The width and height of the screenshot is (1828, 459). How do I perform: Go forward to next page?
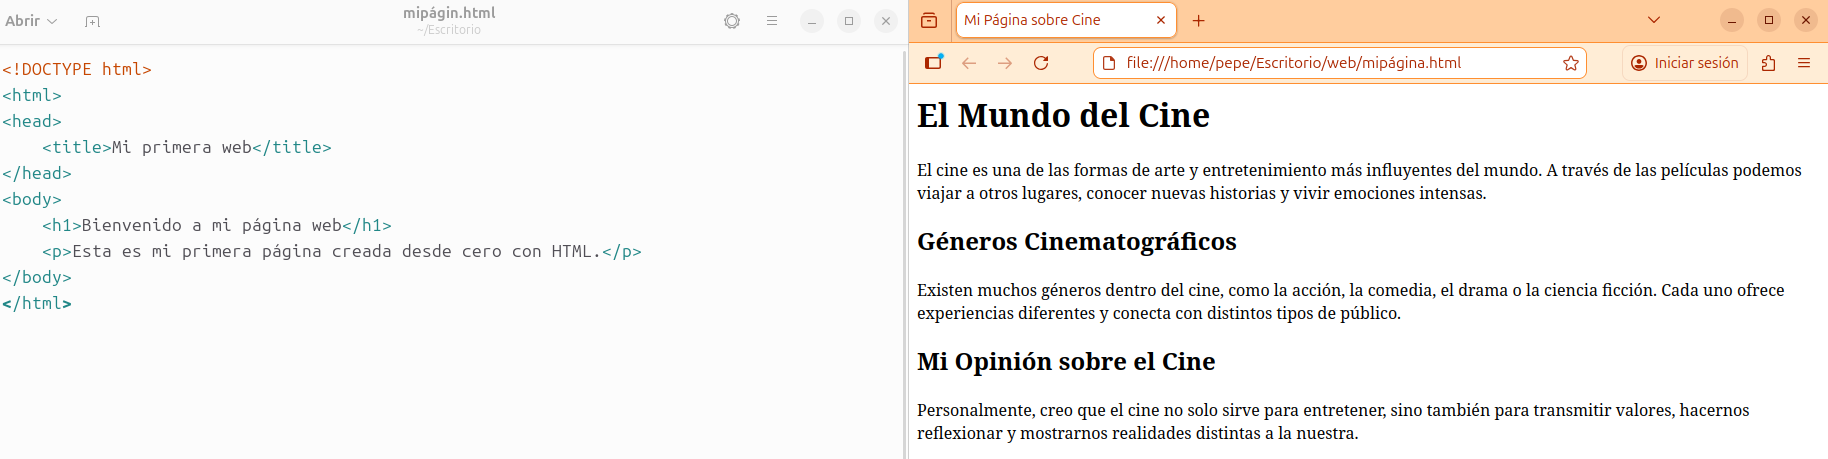click(x=1005, y=63)
